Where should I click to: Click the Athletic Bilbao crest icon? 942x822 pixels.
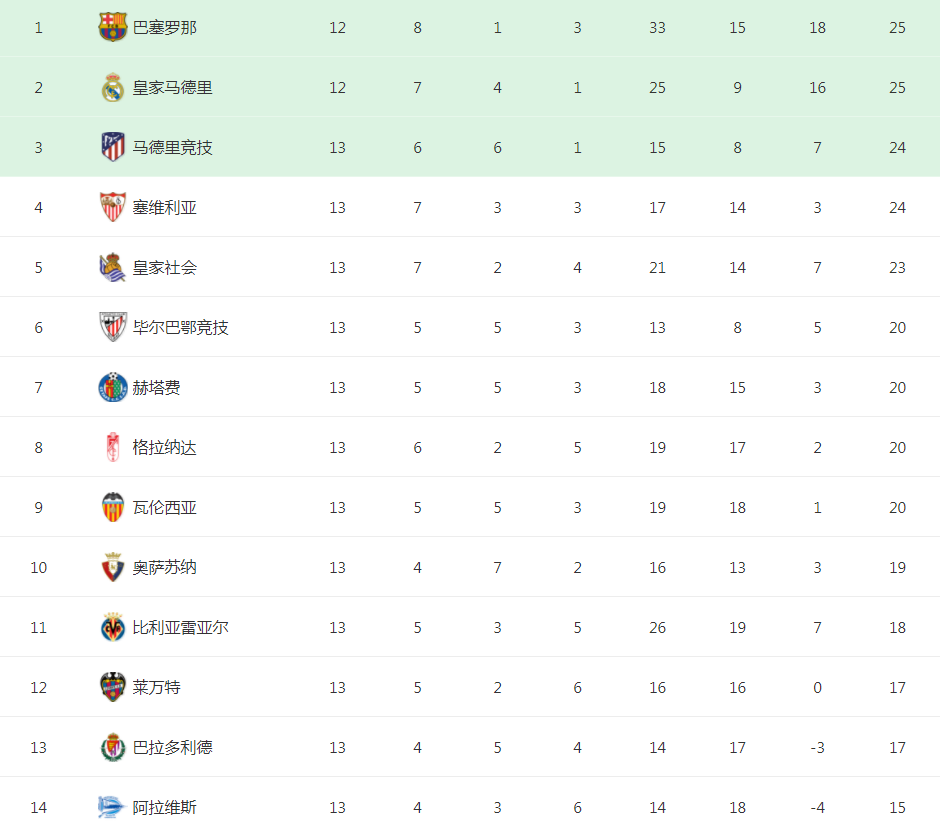click(x=113, y=327)
